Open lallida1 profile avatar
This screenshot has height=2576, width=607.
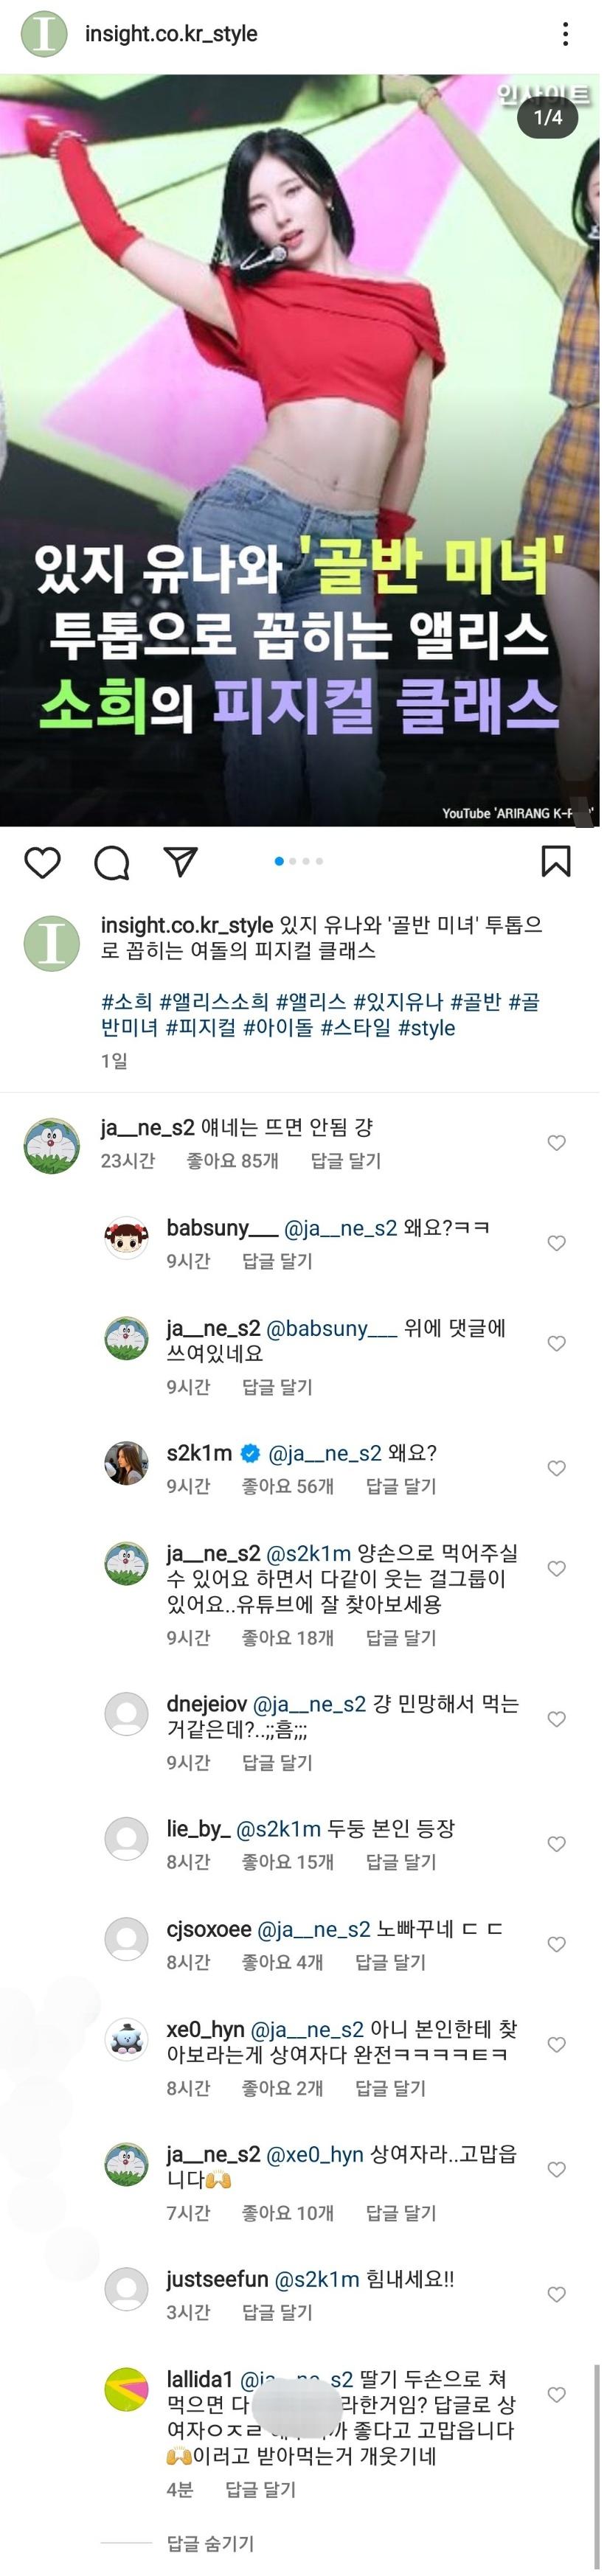pyautogui.click(x=127, y=2390)
